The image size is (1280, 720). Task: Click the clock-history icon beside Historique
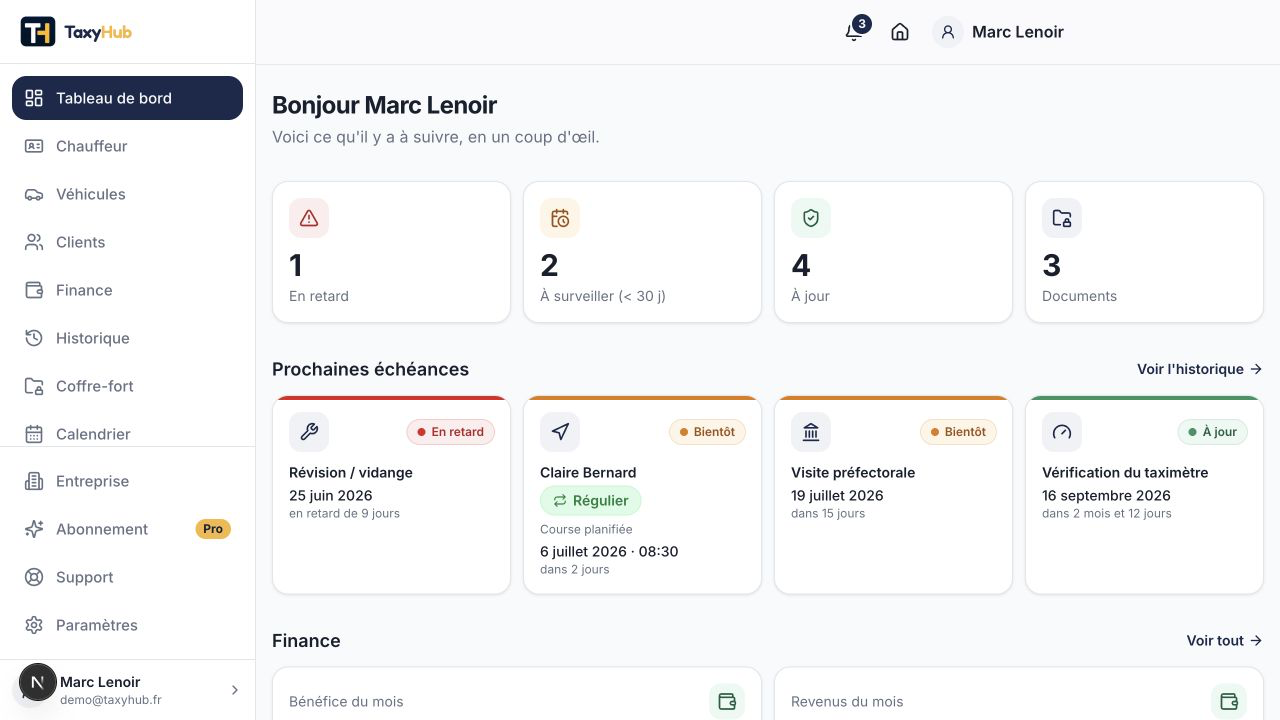[x=34, y=338]
